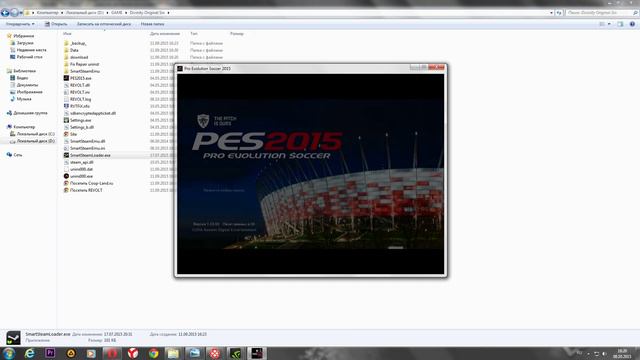Open the change view dropdown arrow

(x=609, y=24)
